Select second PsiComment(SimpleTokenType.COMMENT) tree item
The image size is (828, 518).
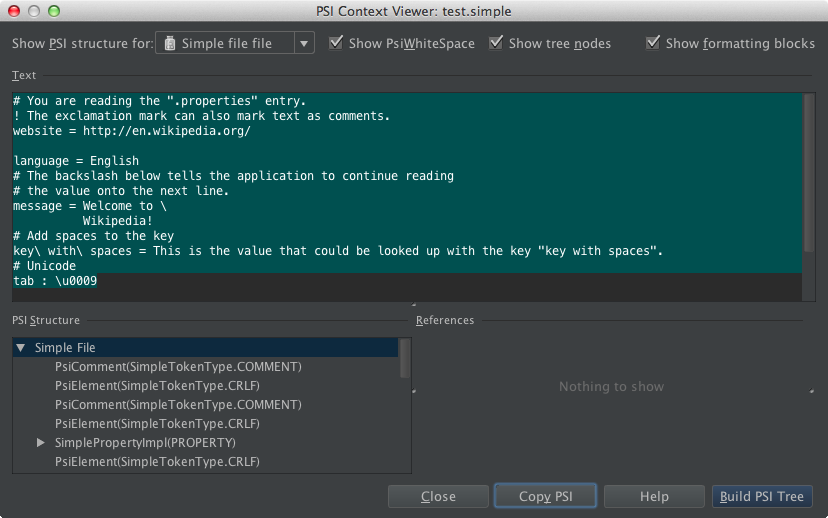(178, 405)
